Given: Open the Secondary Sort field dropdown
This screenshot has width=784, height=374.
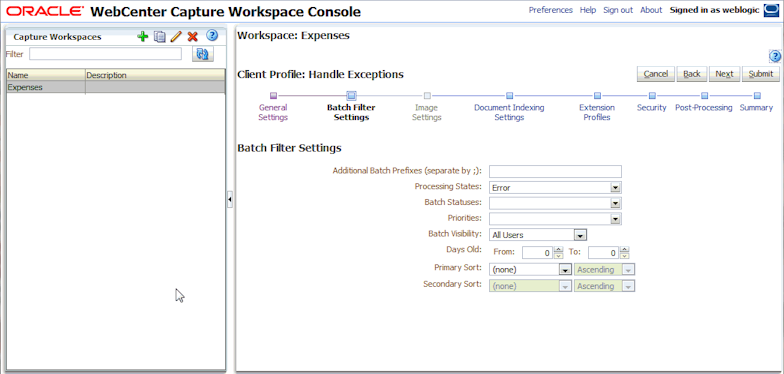Looking at the screenshot, I should 564,286.
